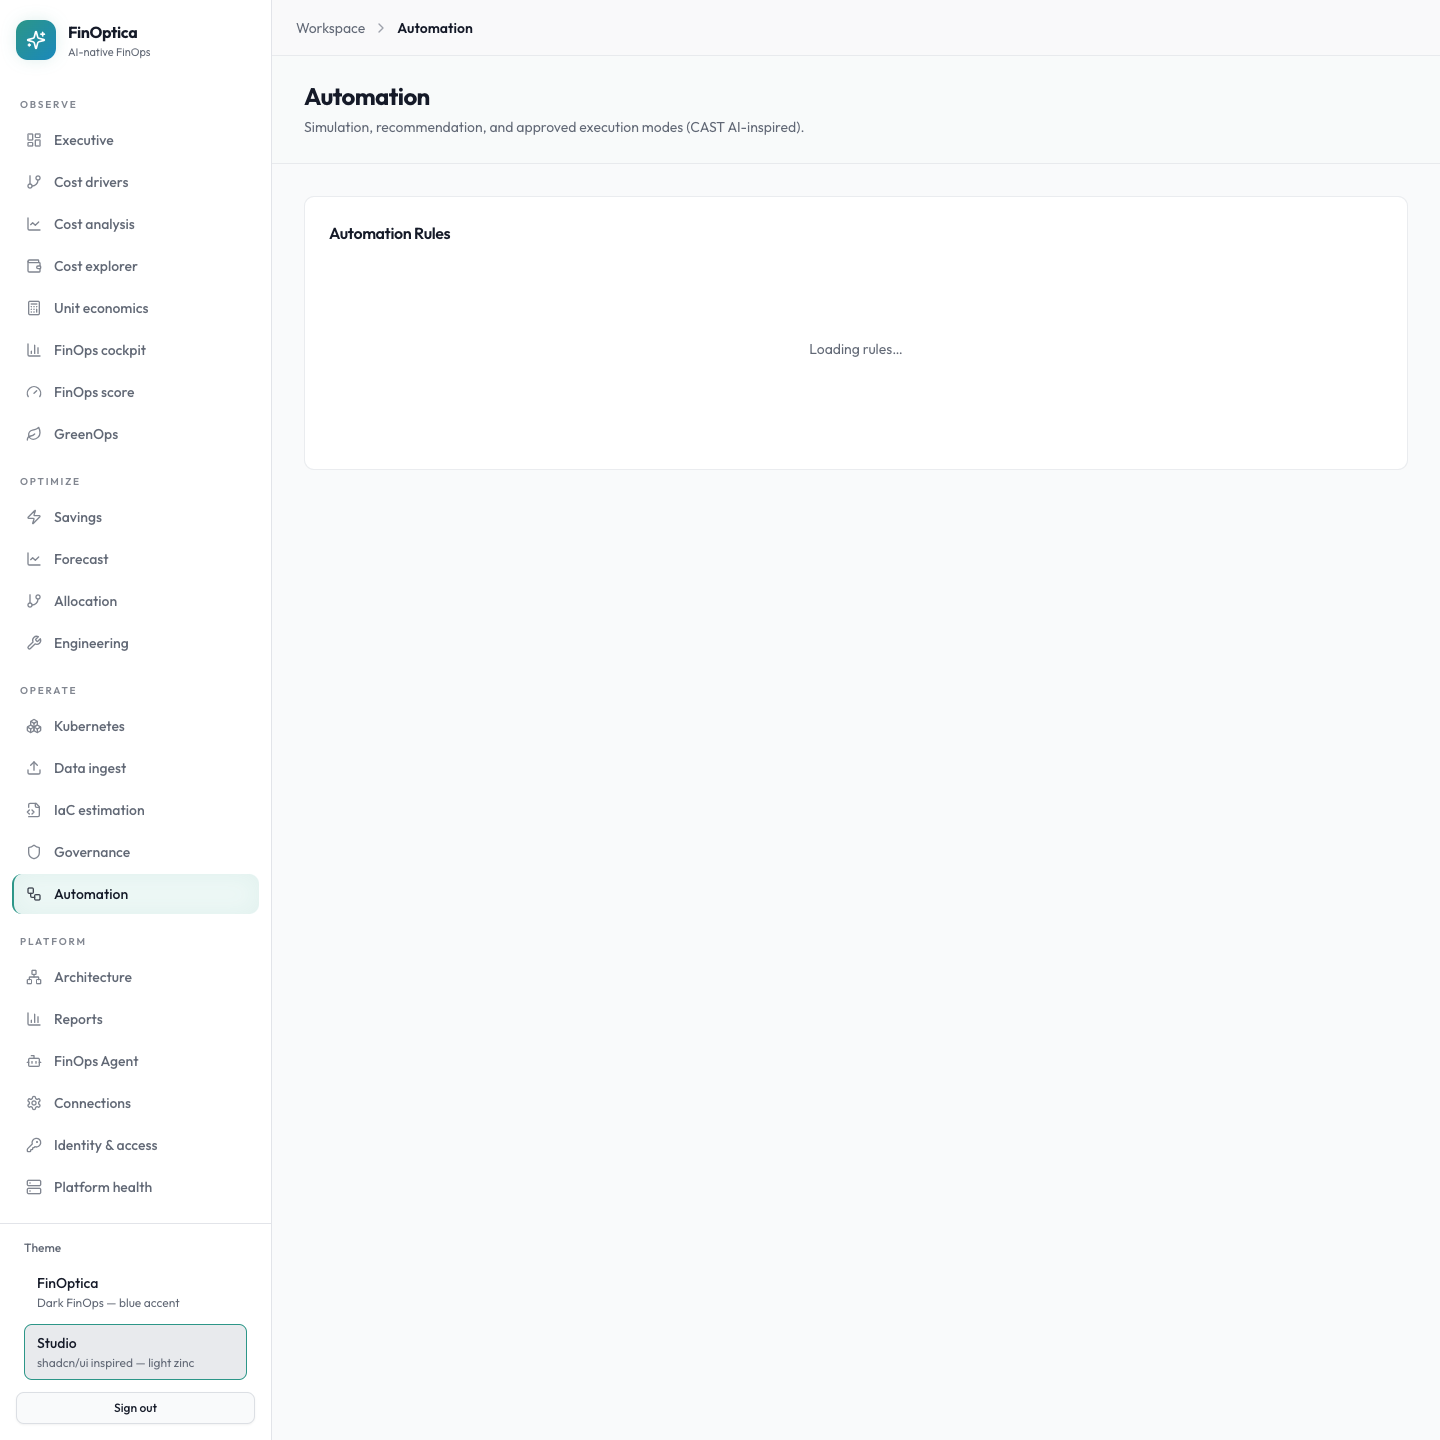View Platform health
This screenshot has height=1440, width=1440.
tap(135, 1187)
